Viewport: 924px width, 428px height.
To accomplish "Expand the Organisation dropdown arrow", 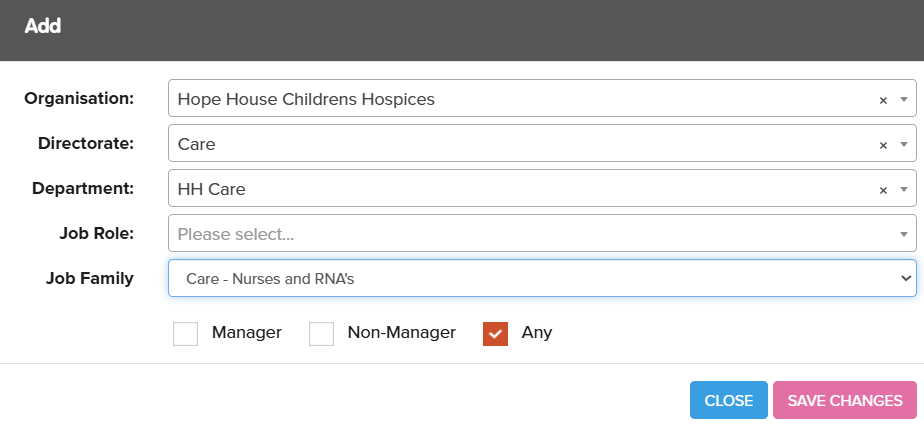I will (903, 100).
